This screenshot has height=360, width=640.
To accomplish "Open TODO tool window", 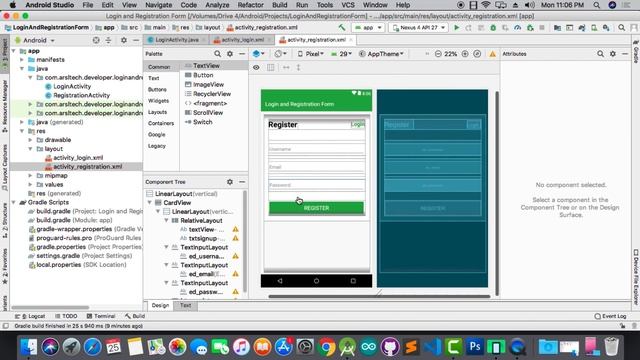I will click(66, 316).
